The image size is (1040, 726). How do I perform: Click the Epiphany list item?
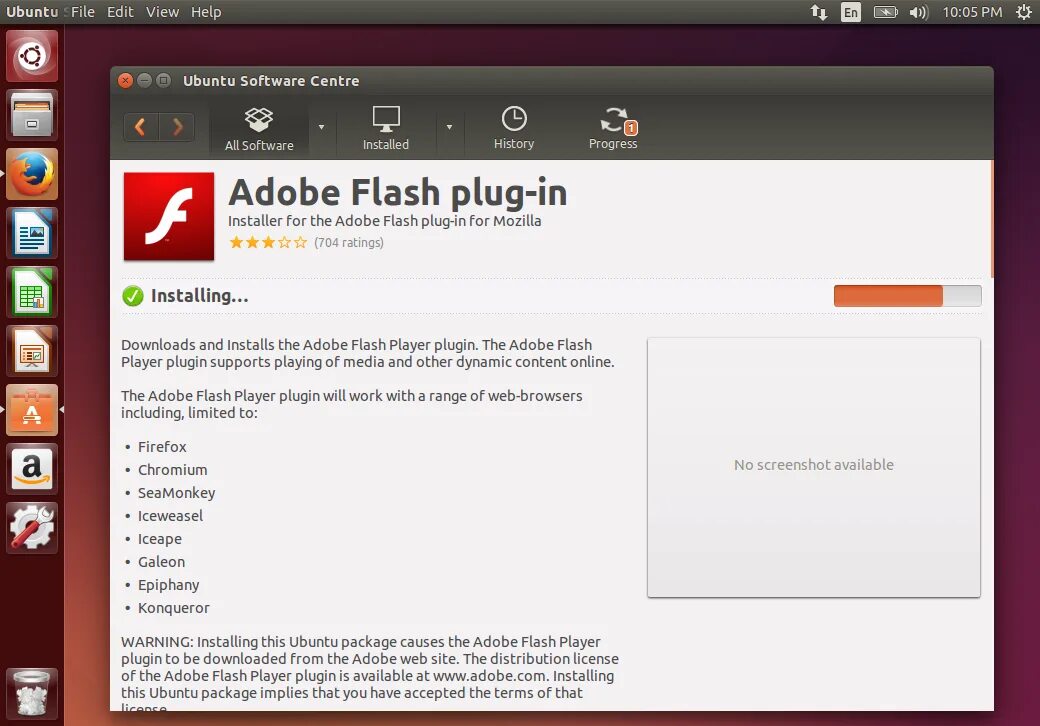click(168, 585)
